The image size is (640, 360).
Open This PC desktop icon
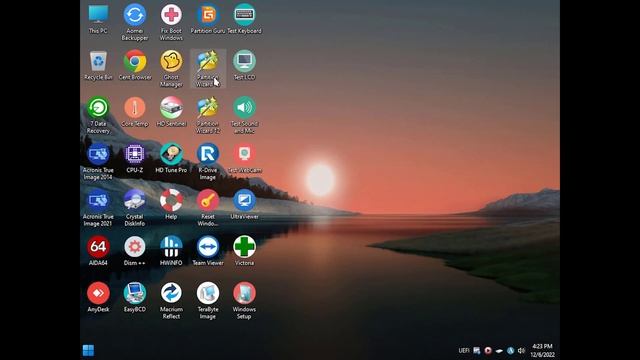click(98, 19)
